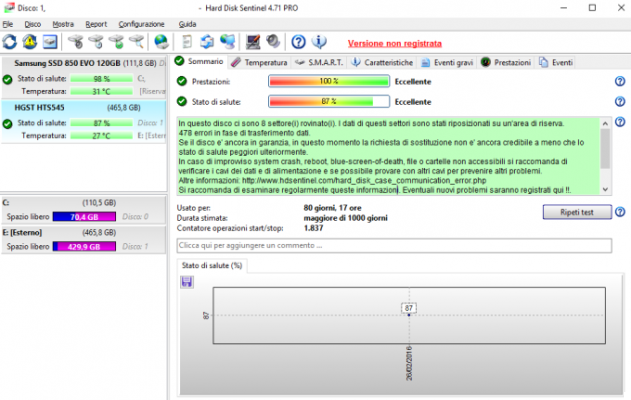Click the blue arrows with envelope icon
This screenshot has height=400, width=631.
click(207, 42)
